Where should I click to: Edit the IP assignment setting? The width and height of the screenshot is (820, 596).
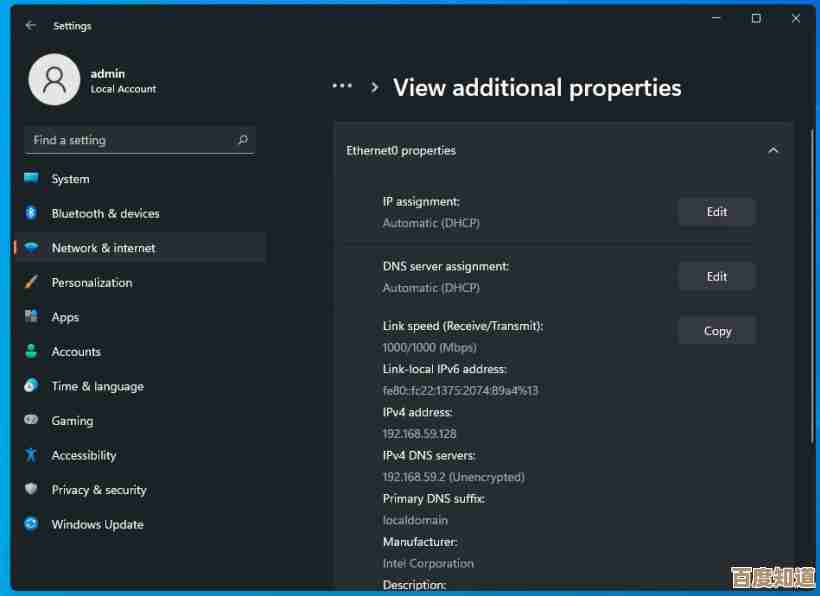point(716,212)
